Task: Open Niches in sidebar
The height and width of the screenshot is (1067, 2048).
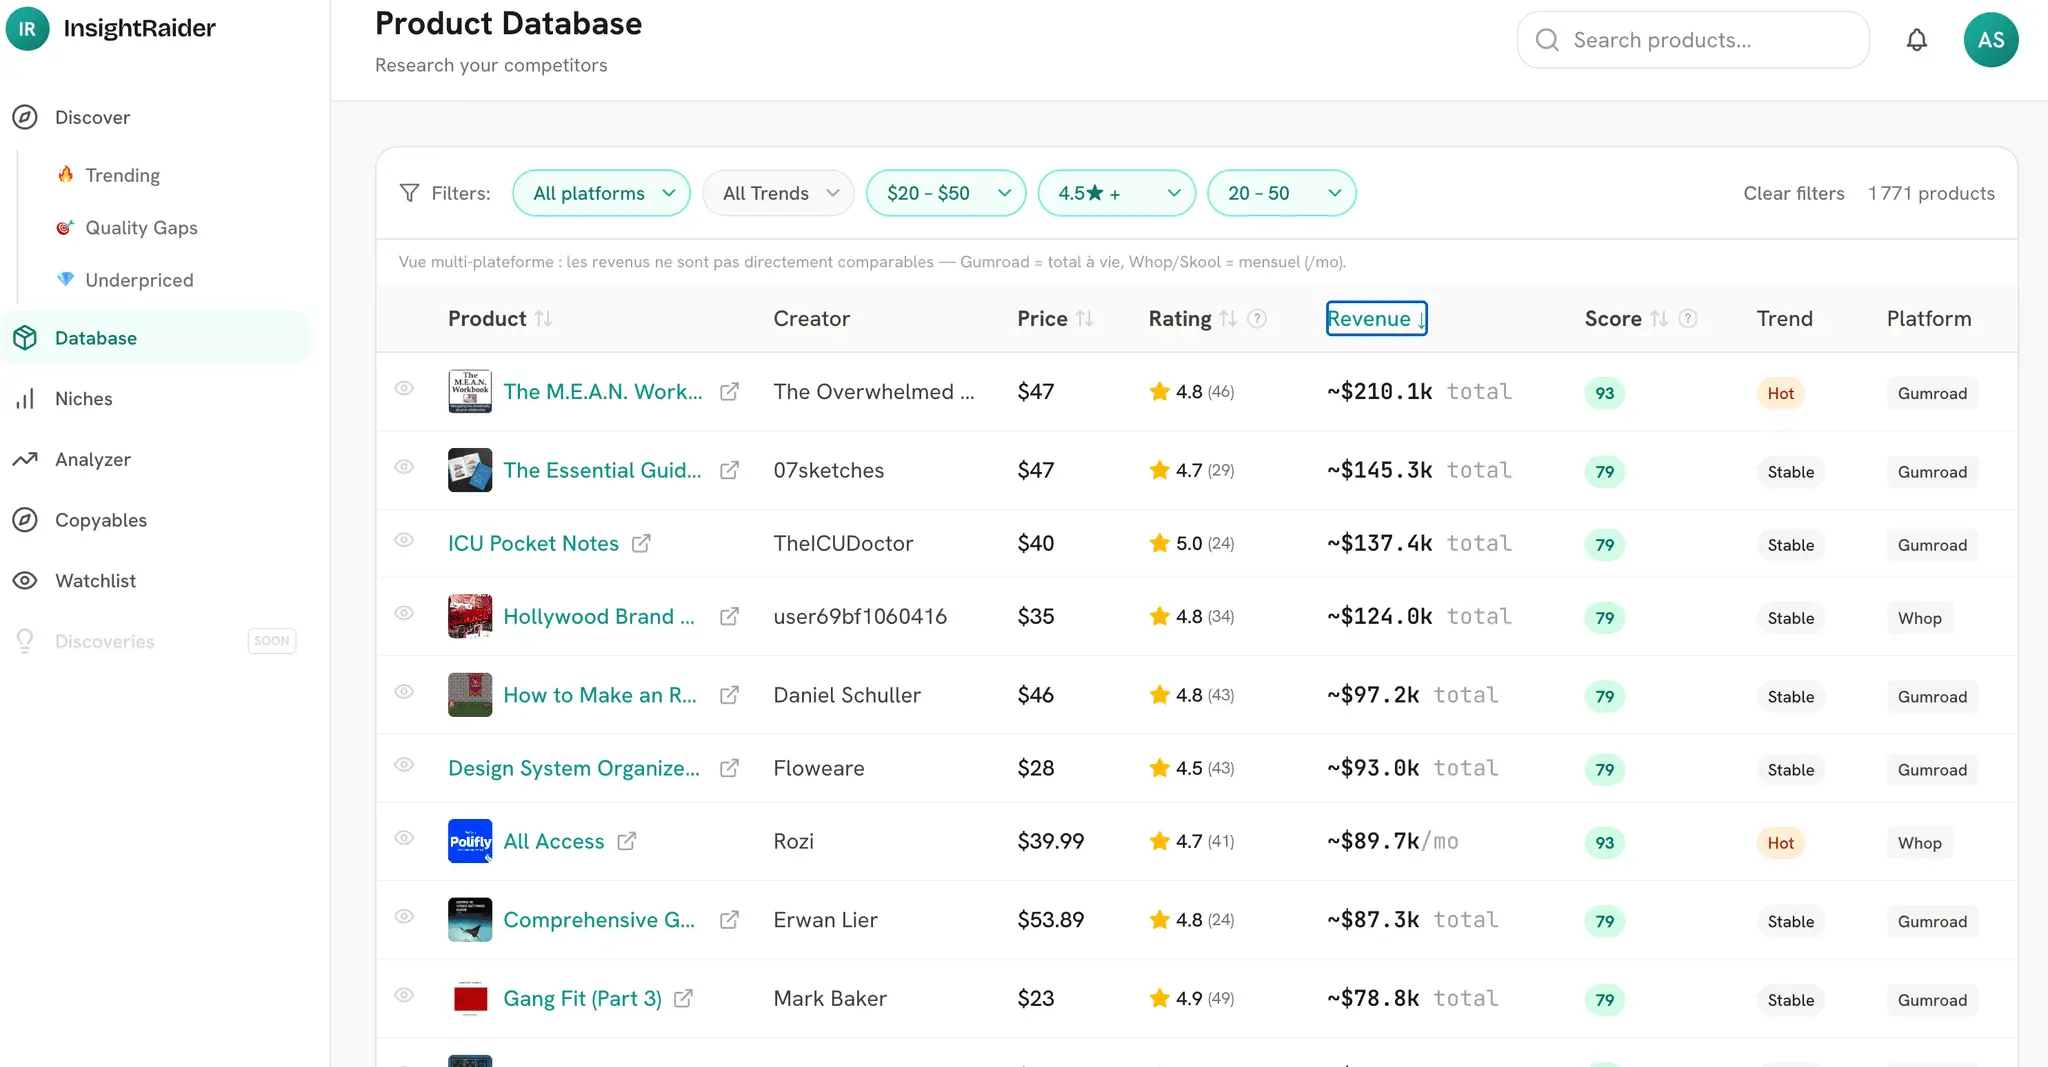Action: [x=83, y=399]
